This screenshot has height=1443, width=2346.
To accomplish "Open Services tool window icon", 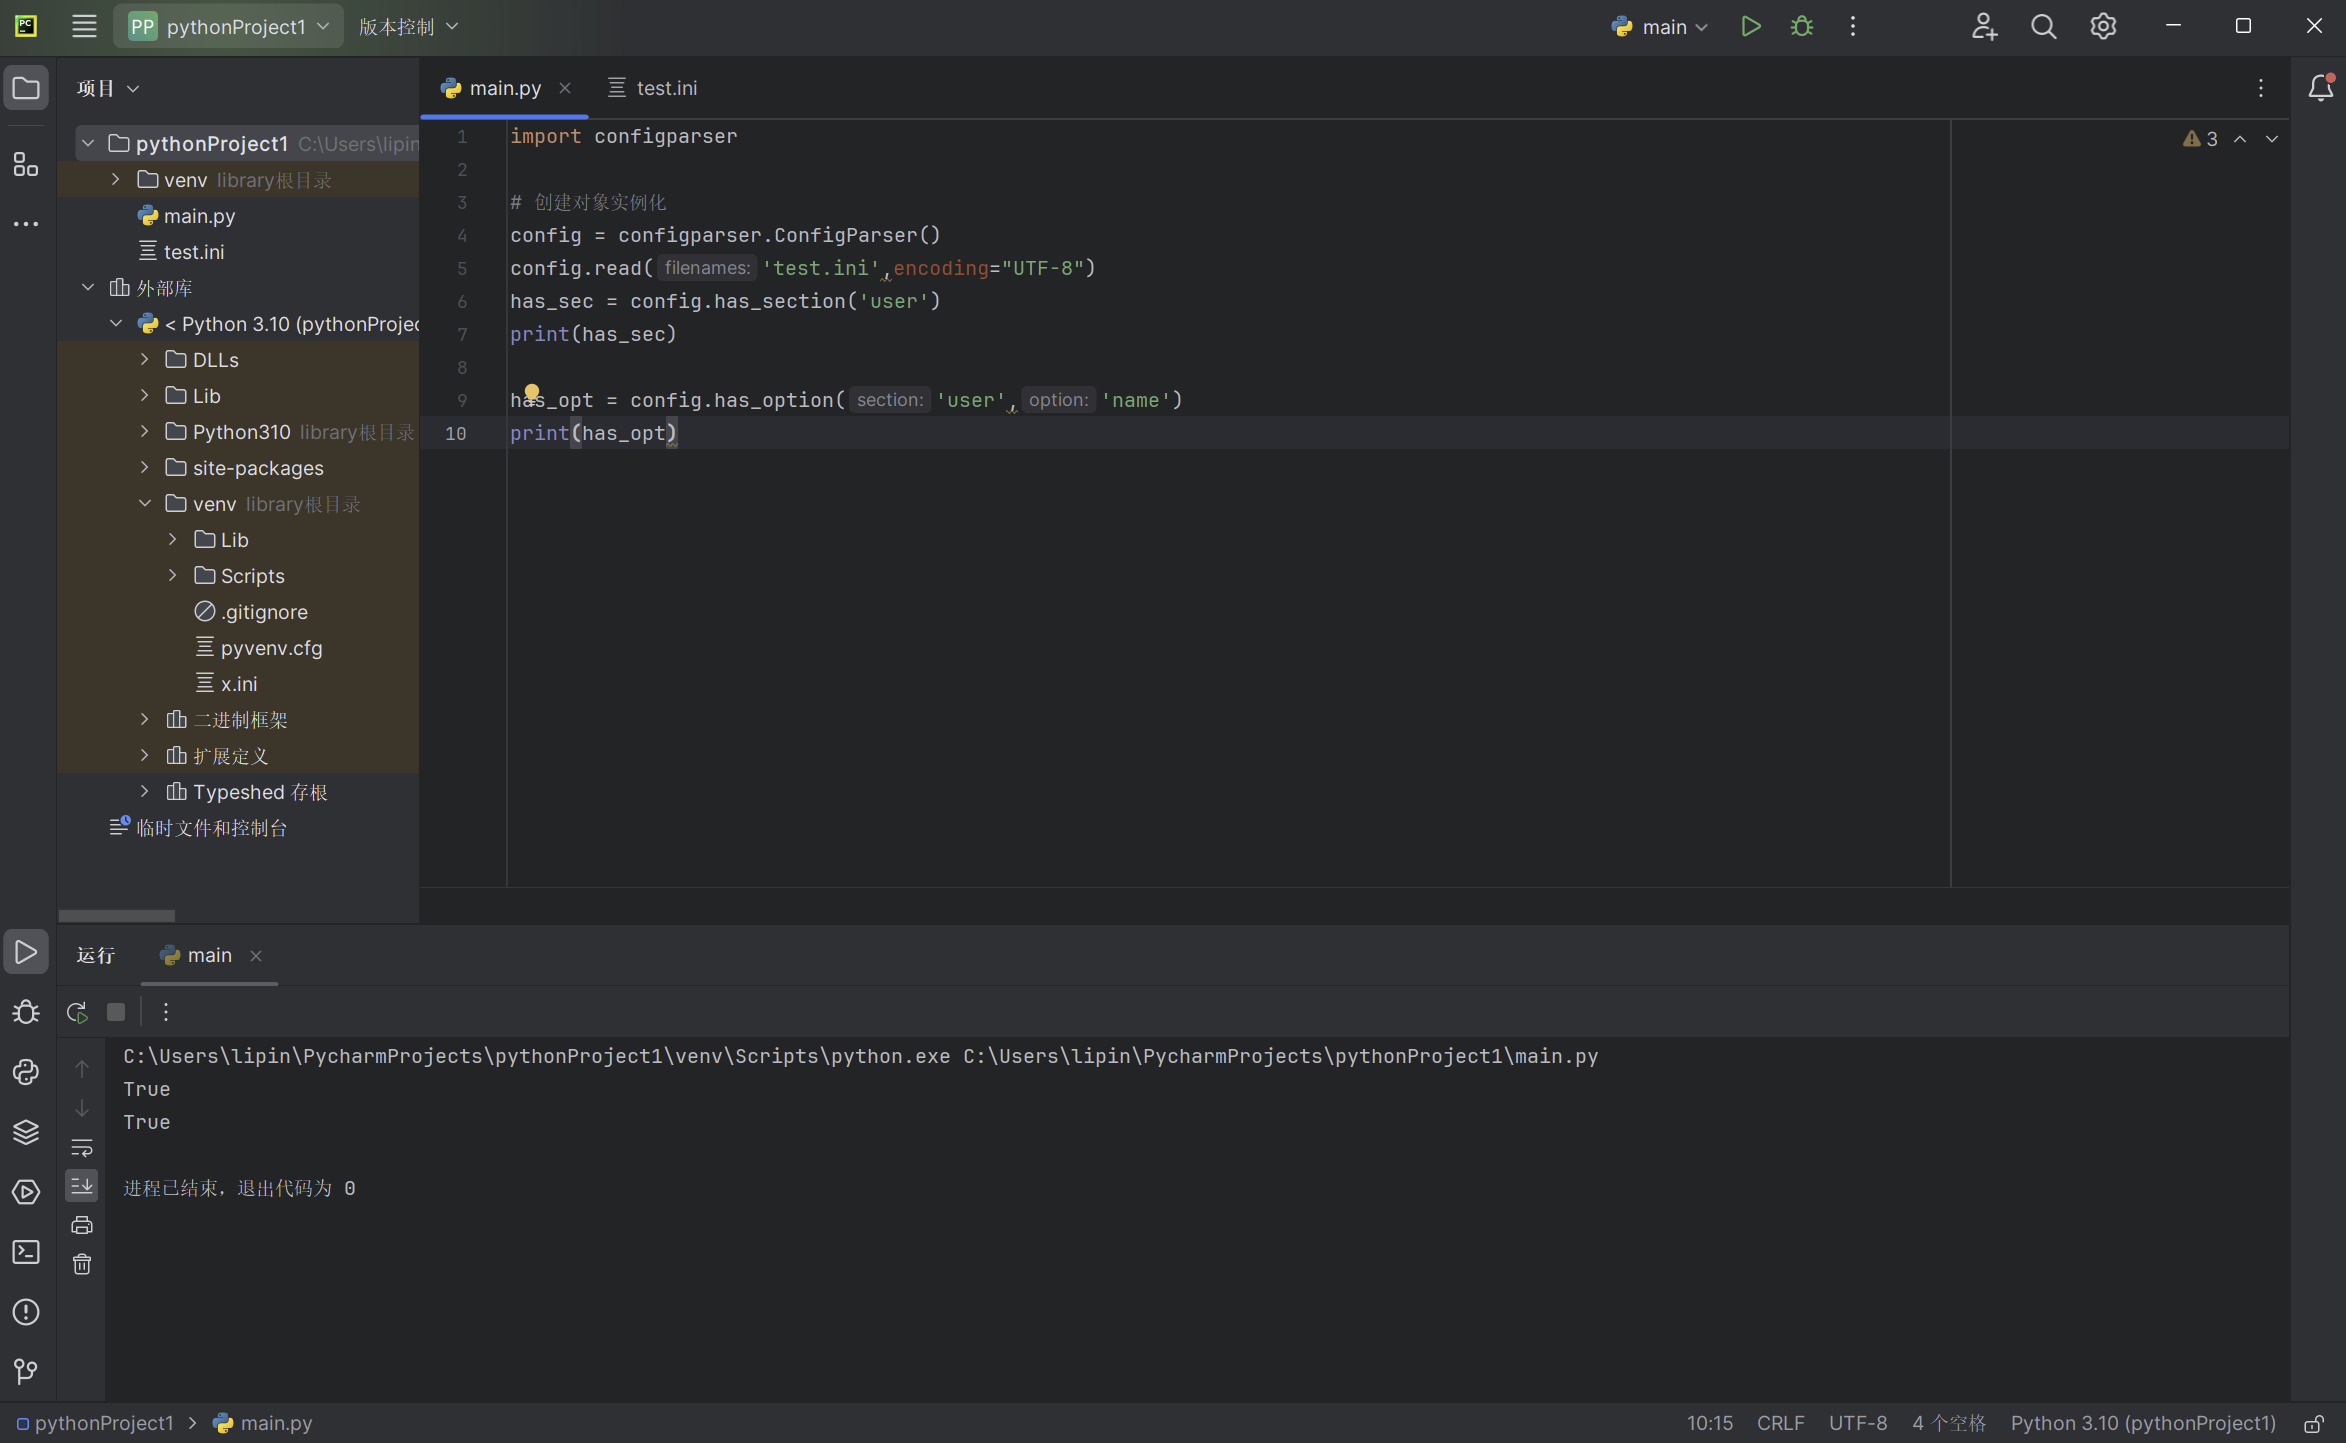I will (26, 1192).
